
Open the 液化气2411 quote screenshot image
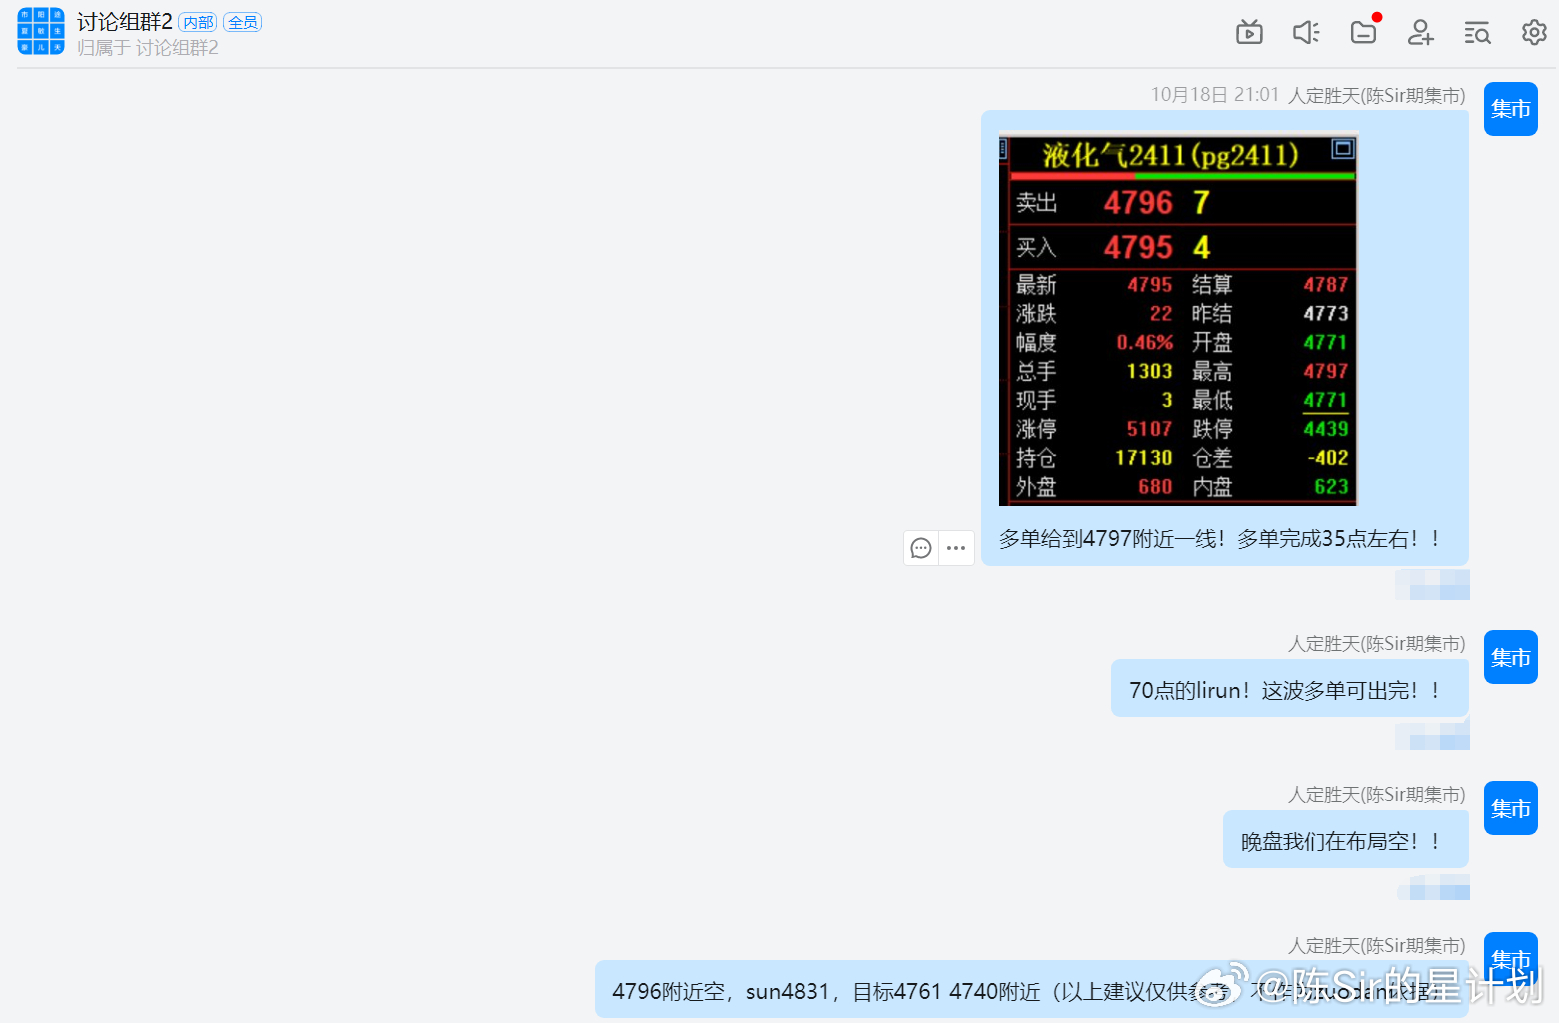(x=1178, y=320)
